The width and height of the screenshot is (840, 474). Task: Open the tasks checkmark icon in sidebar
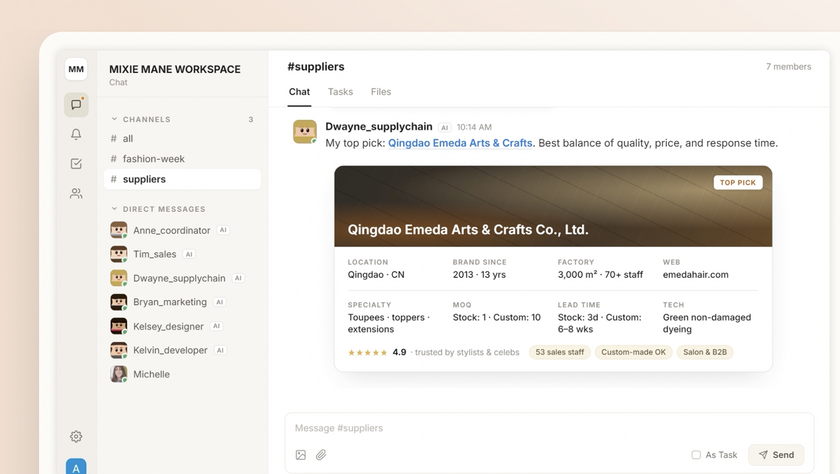(x=76, y=164)
